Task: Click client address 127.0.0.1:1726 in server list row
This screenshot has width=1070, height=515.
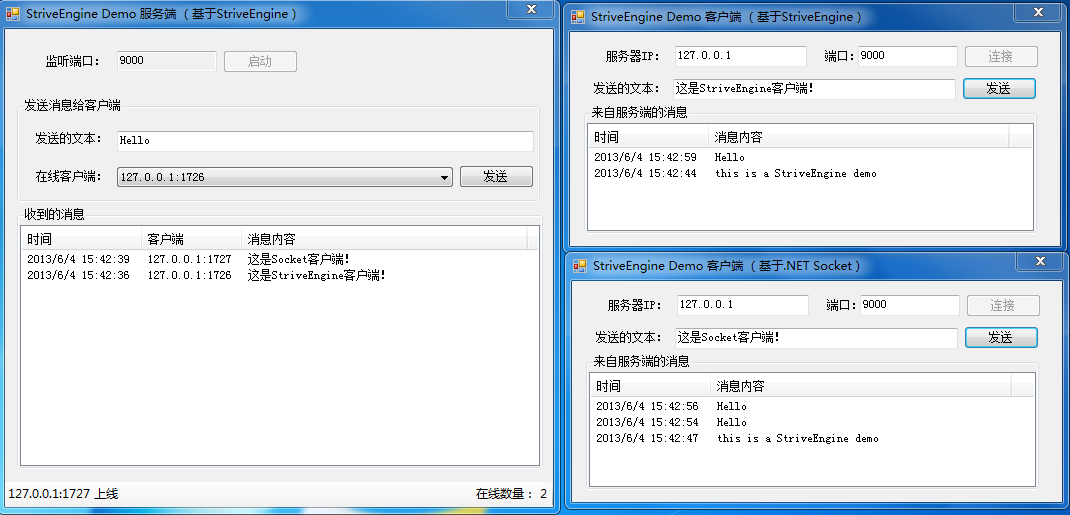Action: point(189,276)
